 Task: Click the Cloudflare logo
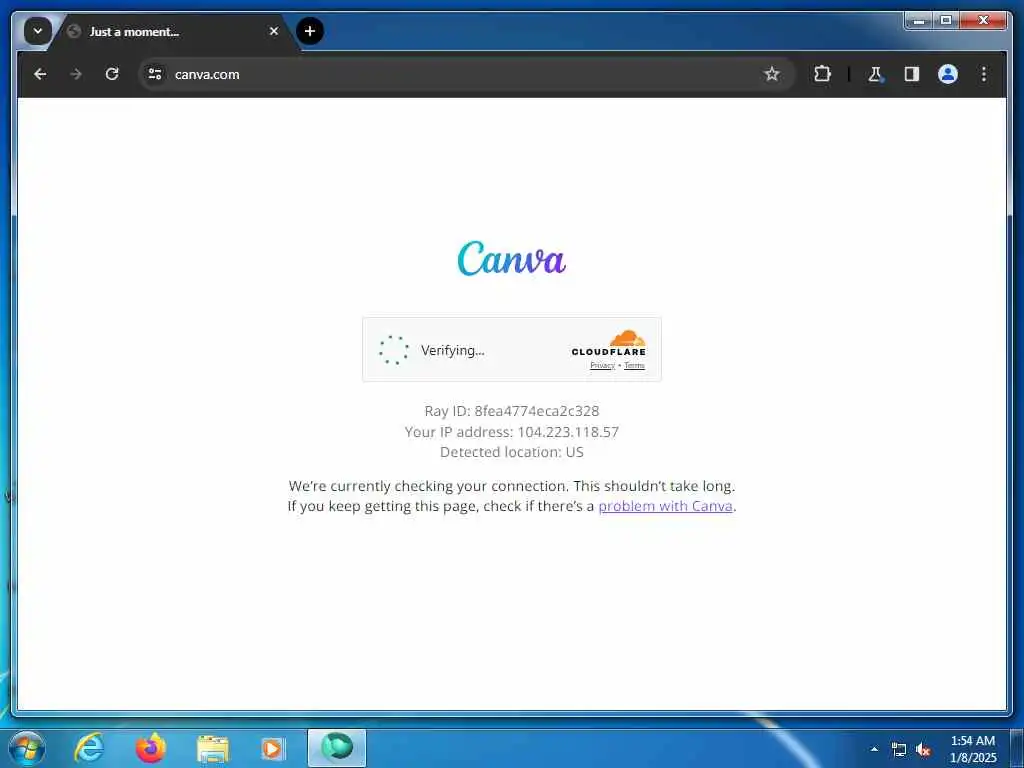click(609, 343)
